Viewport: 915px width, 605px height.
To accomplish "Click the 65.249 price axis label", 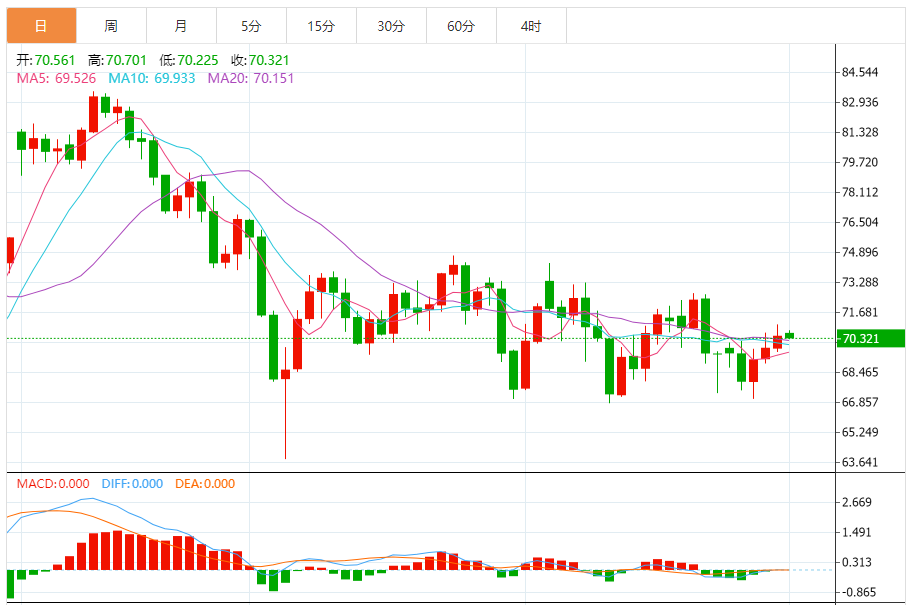I will tap(860, 432).
